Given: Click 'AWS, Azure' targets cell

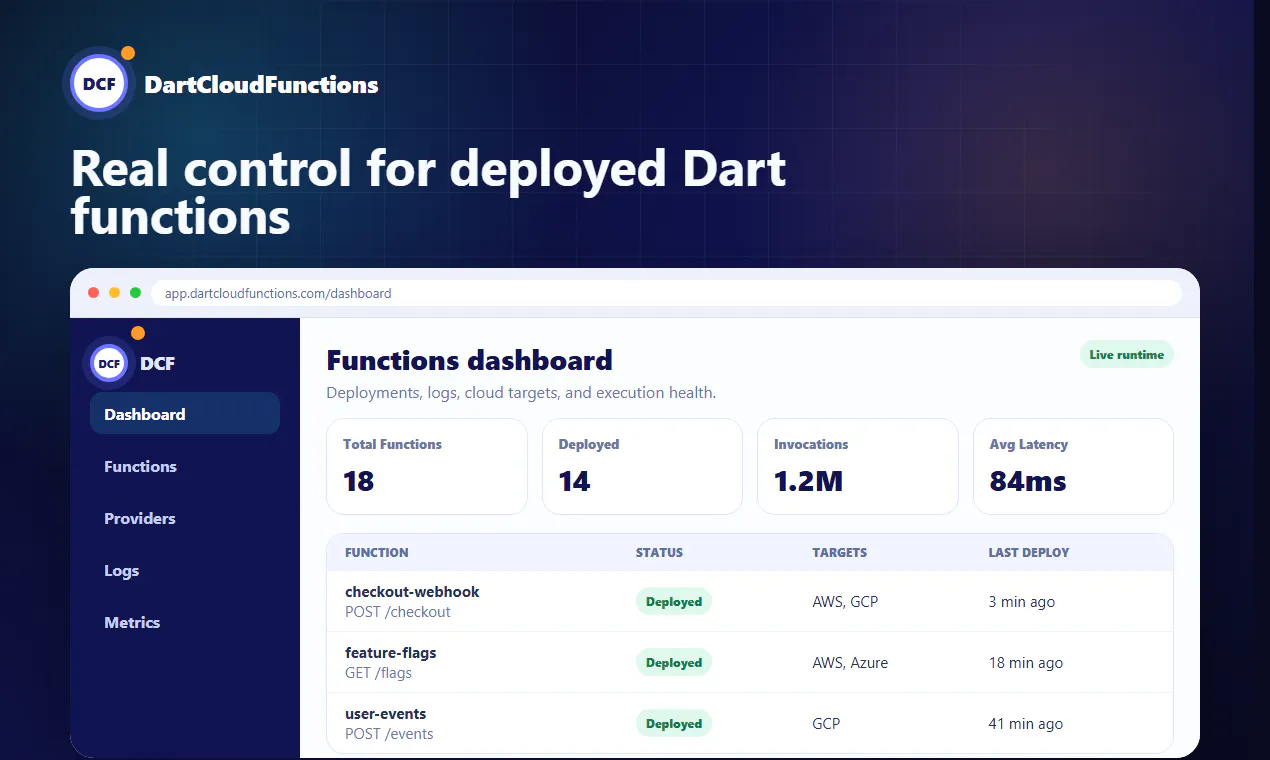Looking at the screenshot, I should pyautogui.click(x=850, y=663).
